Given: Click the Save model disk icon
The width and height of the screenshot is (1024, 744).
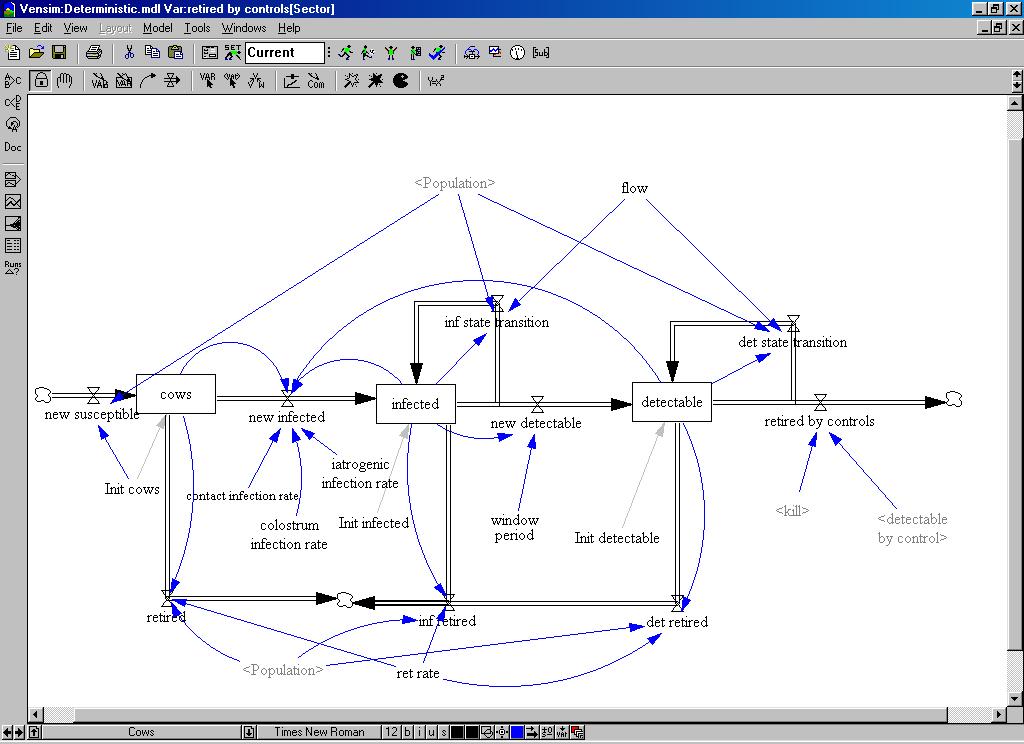Looking at the screenshot, I should click(x=59, y=53).
